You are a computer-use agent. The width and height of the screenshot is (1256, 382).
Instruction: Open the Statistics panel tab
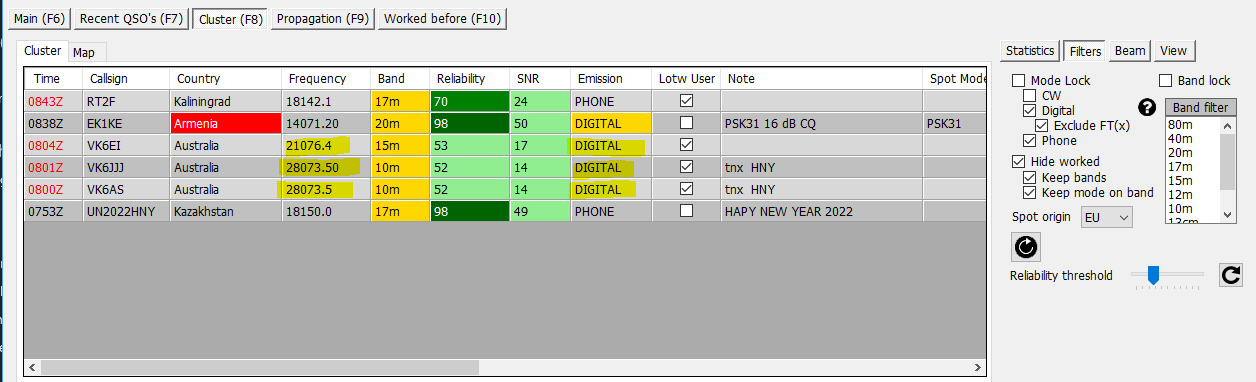coord(1030,50)
